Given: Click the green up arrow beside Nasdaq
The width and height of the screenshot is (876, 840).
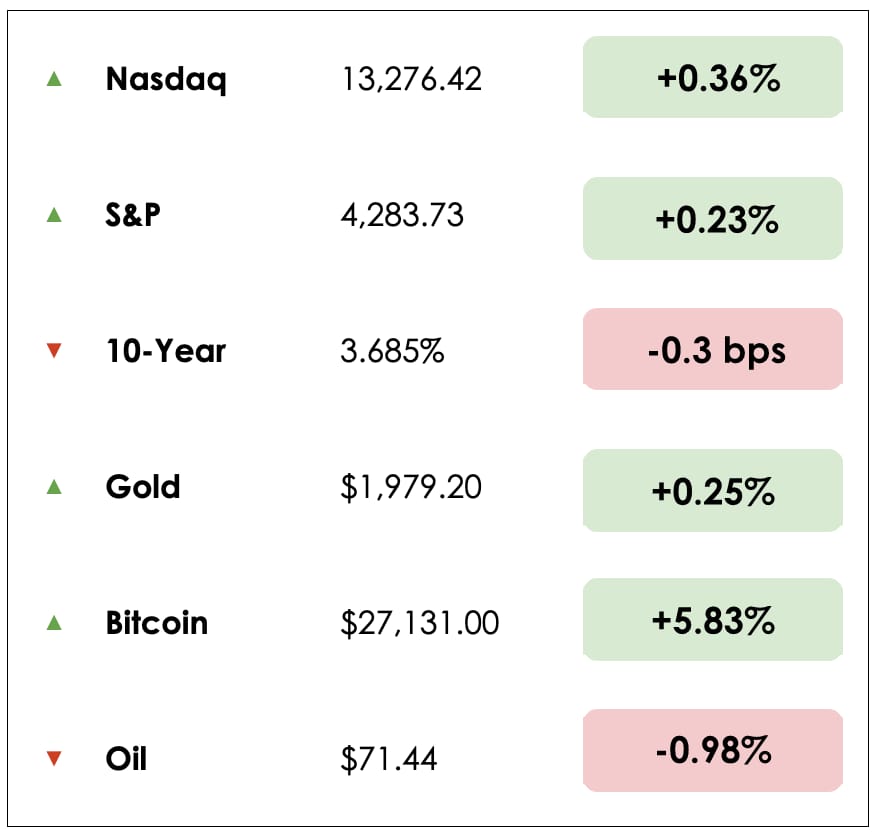Looking at the screenshot, I should tap(54, 78).
